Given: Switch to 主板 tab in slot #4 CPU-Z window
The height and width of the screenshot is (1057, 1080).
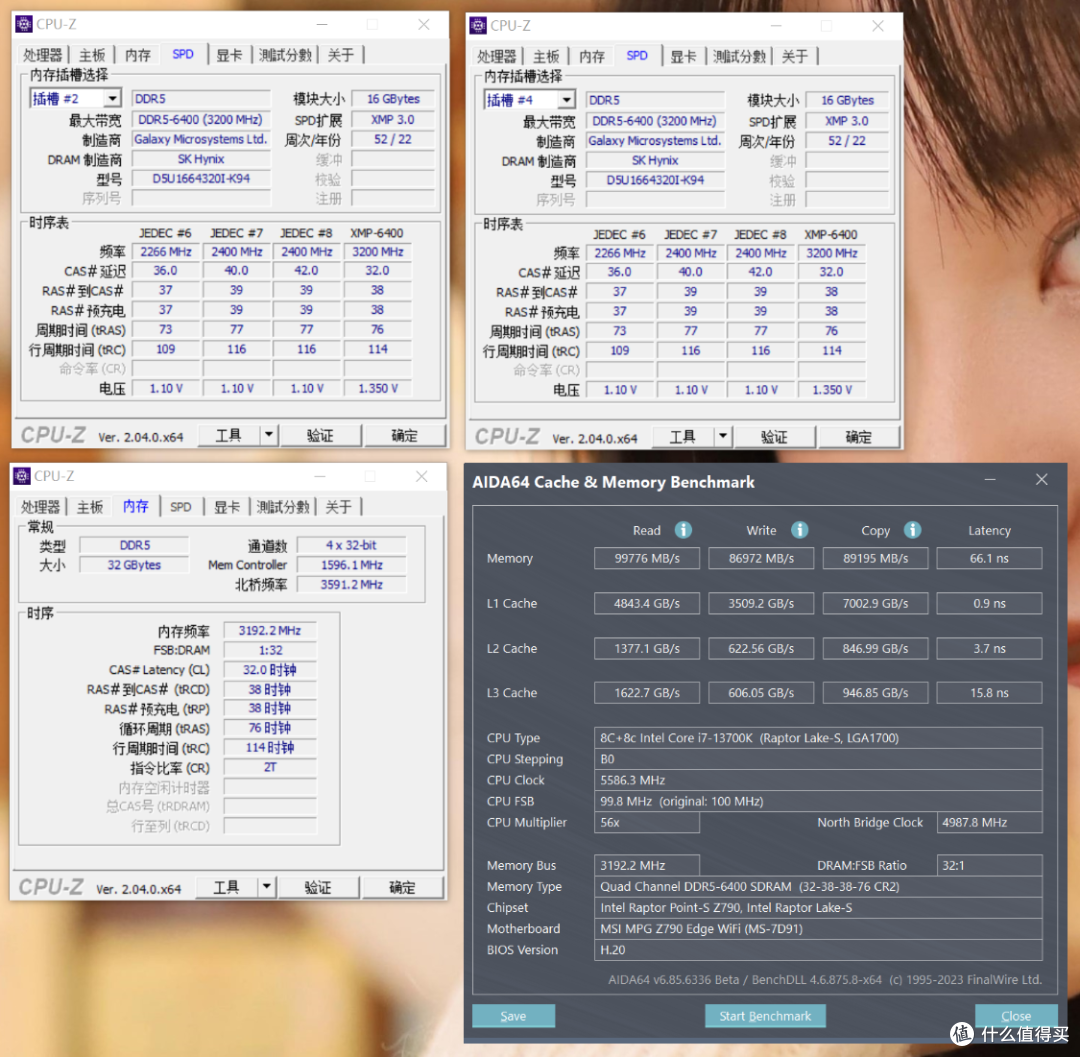Looking at the screenshot, I should [x=546, y=56].
